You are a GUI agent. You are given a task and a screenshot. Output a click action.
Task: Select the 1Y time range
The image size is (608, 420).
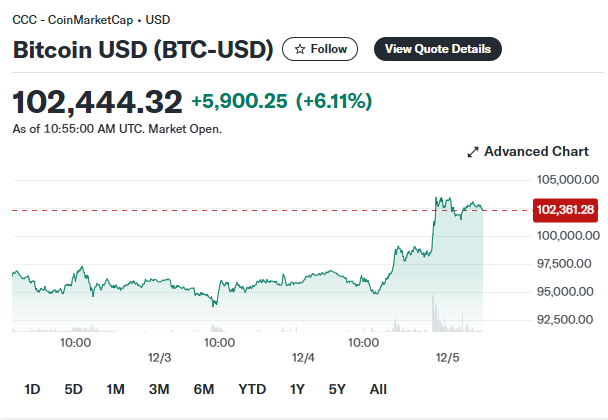297,389
